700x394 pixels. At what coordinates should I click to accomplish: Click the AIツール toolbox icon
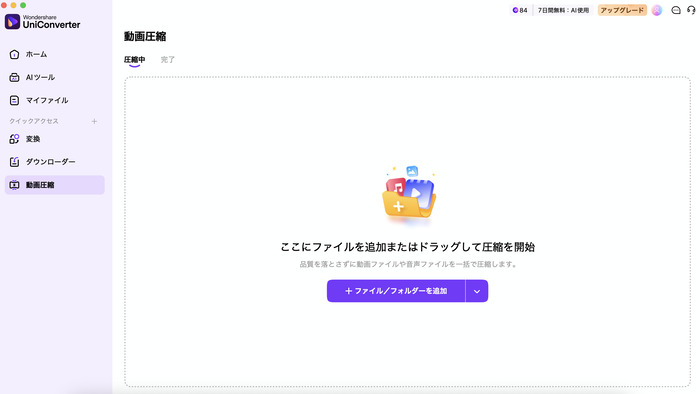click(14, 77)
